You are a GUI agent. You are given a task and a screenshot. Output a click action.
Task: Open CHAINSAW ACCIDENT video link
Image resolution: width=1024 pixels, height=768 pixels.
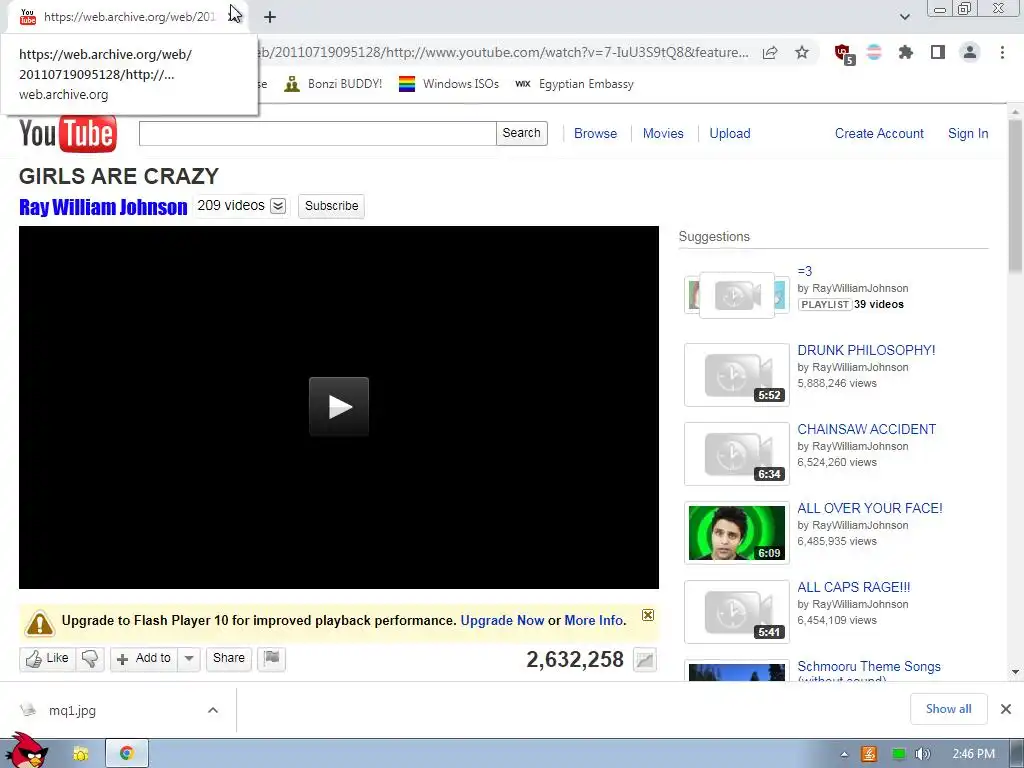click(x=867, y=429)
